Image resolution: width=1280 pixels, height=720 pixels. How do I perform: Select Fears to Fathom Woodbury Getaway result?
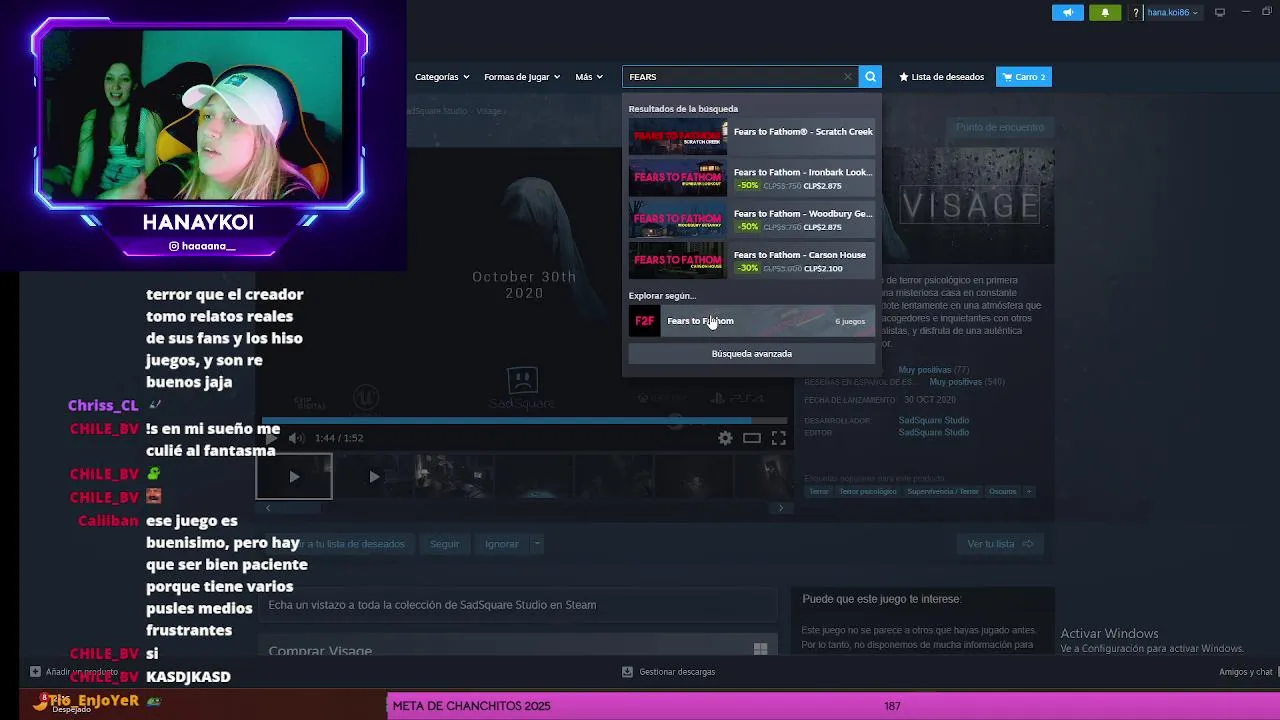752,219
